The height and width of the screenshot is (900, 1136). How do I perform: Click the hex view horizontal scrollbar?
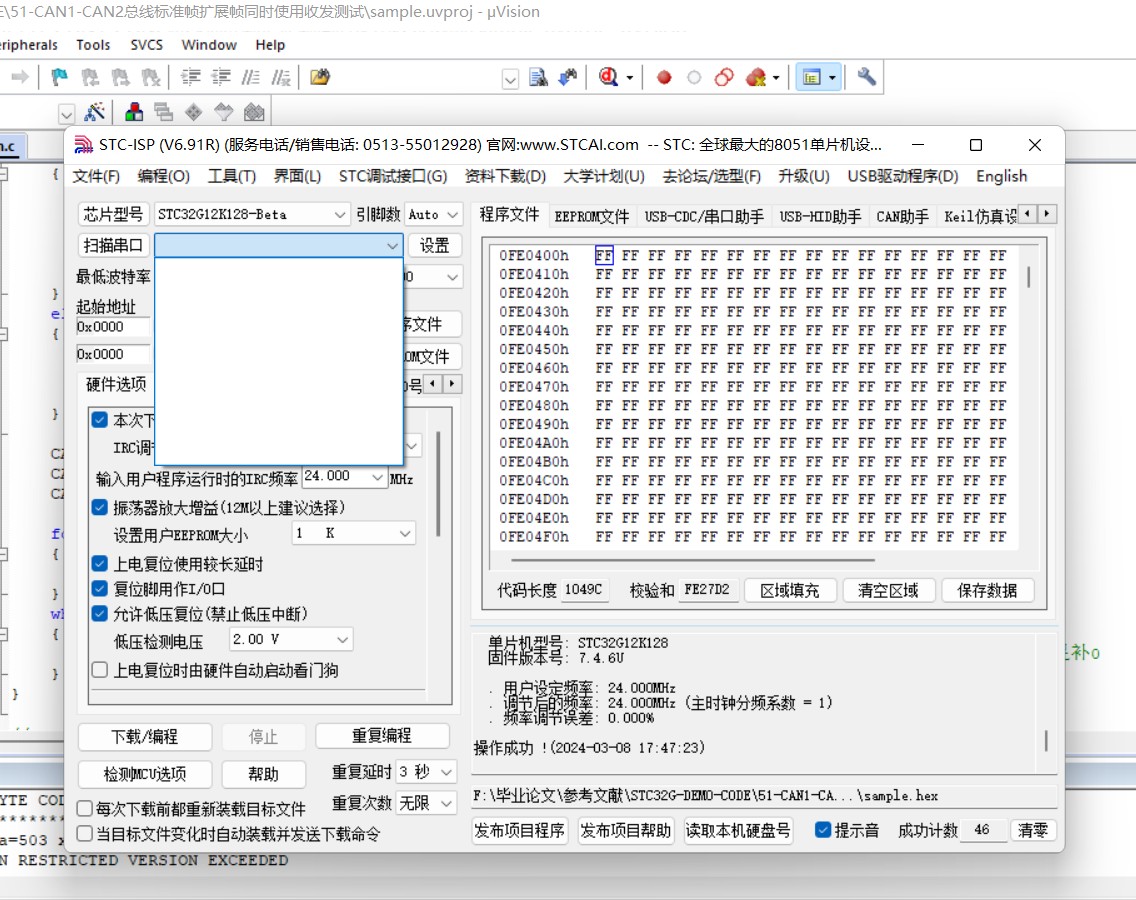tap(693, 560)
